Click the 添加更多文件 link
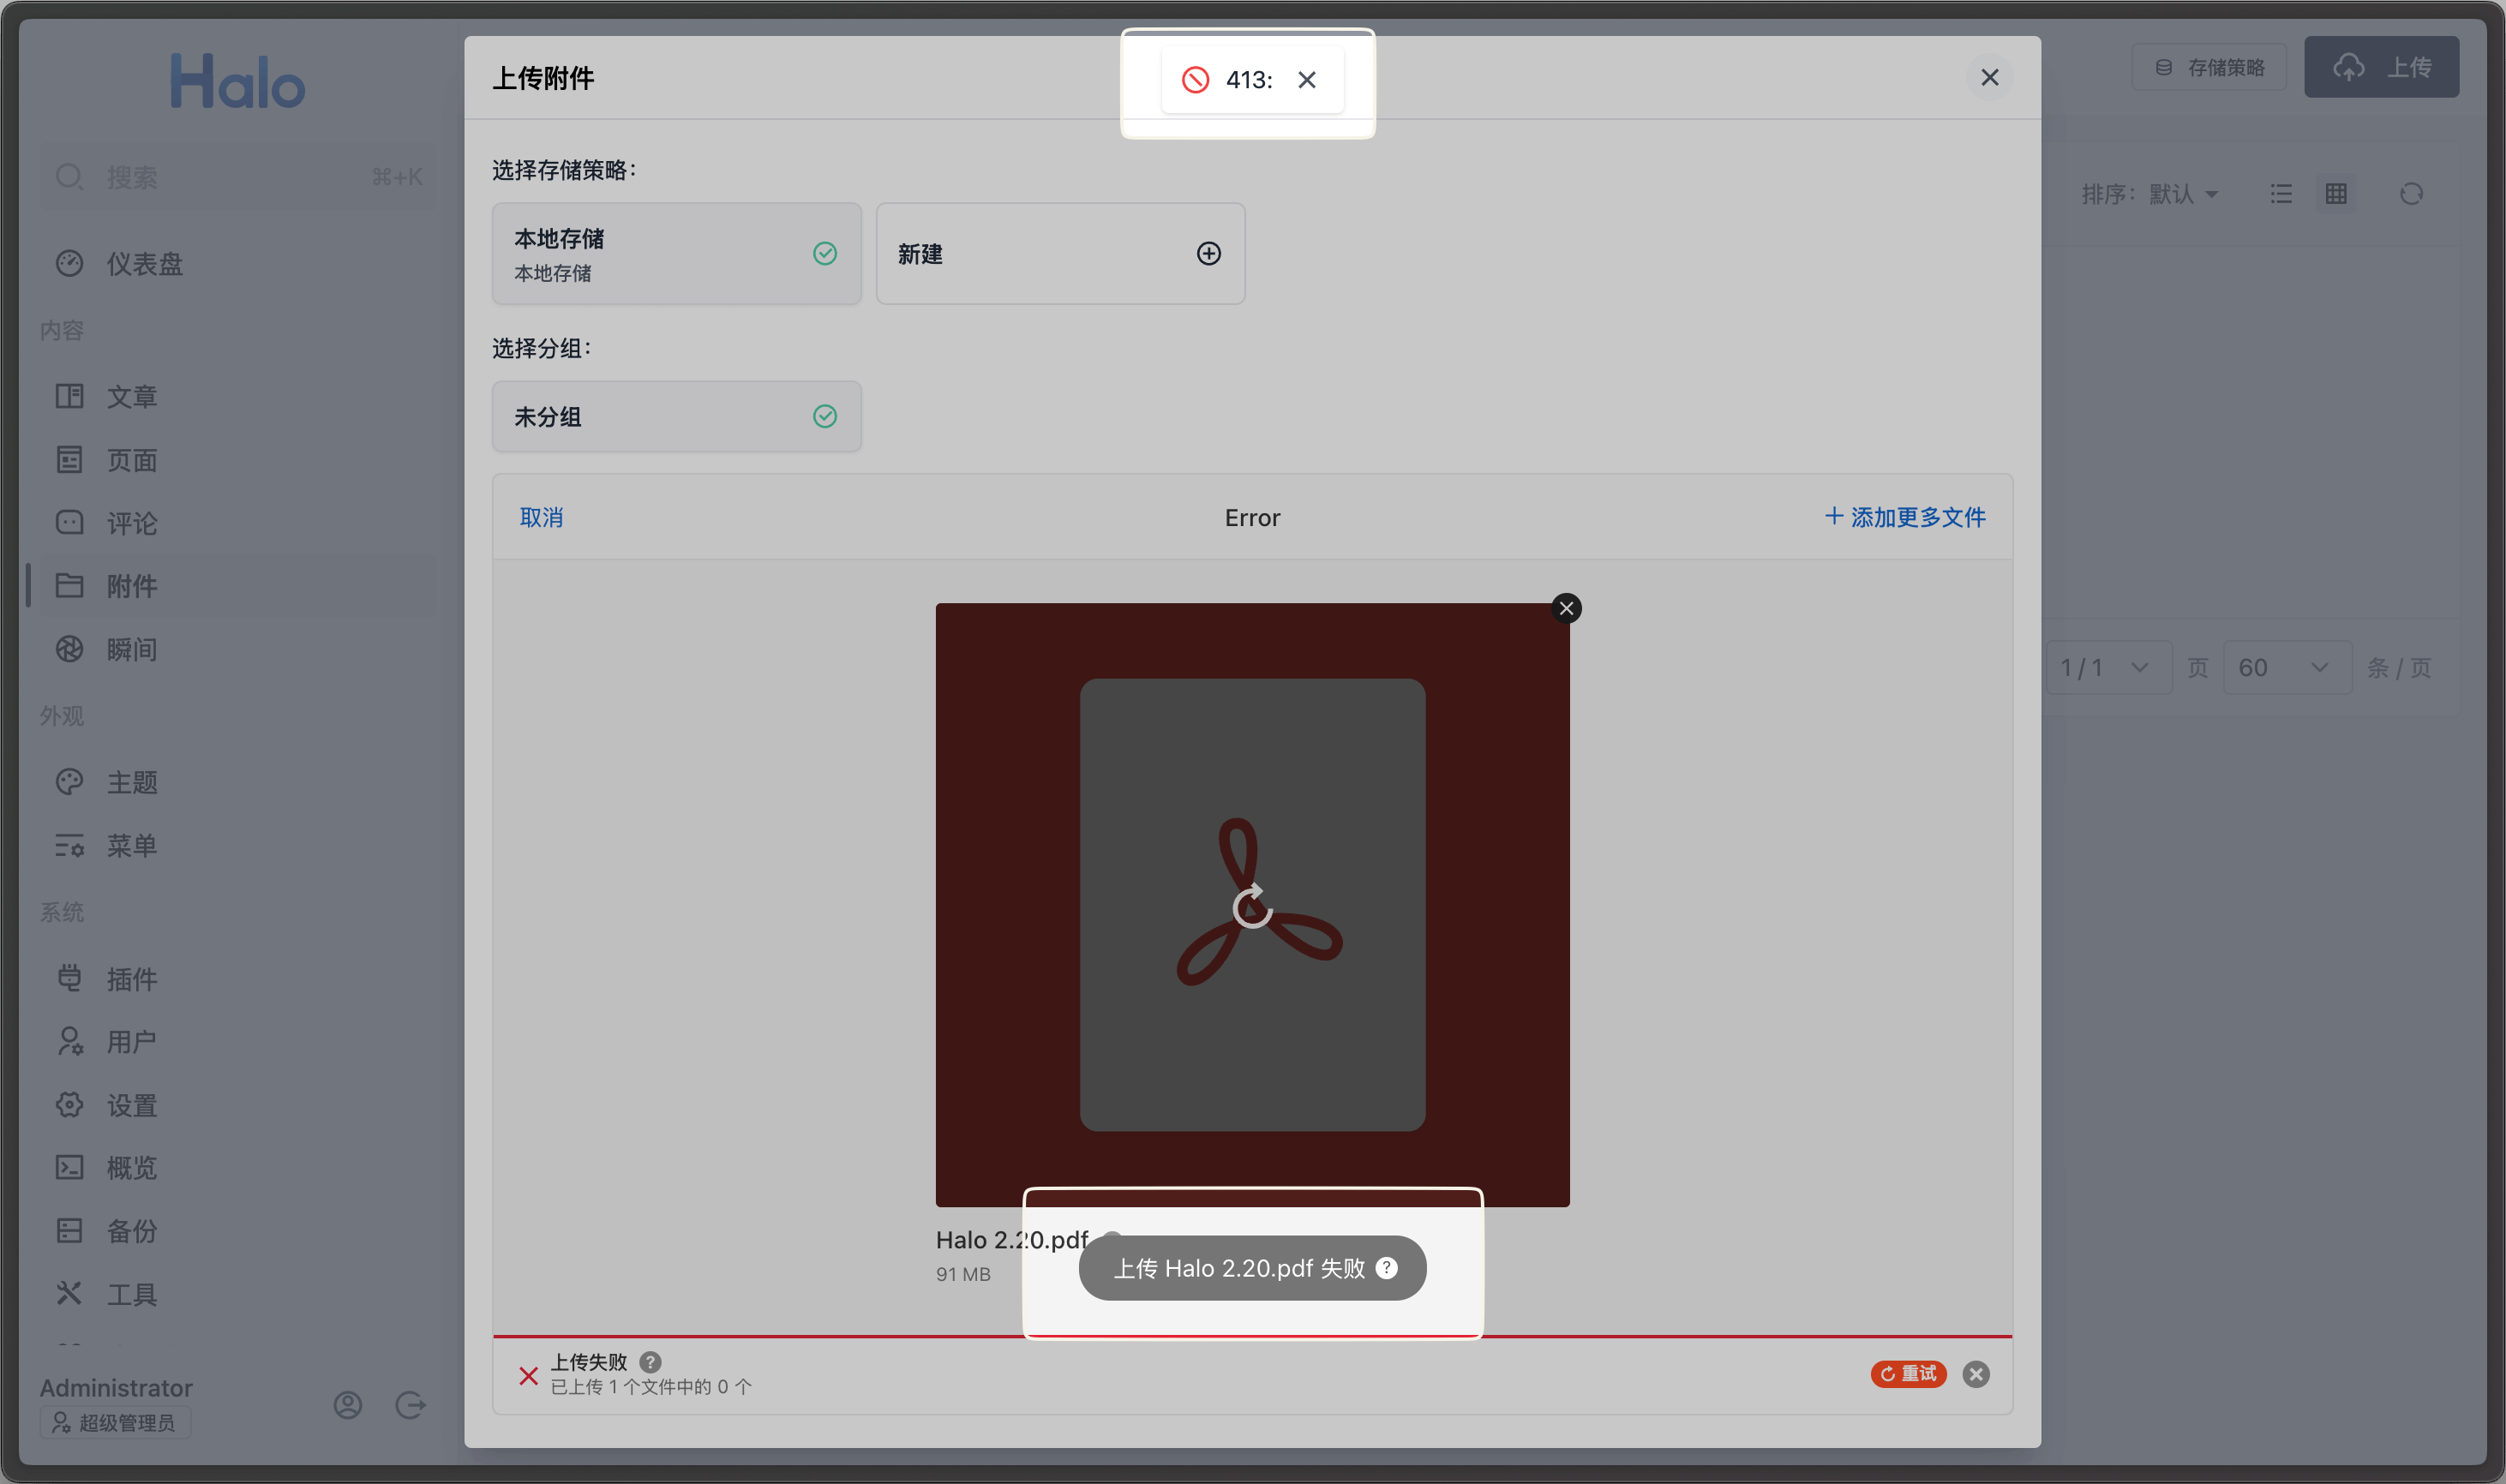The image size is (2506, 1484). pos(1905,517)
